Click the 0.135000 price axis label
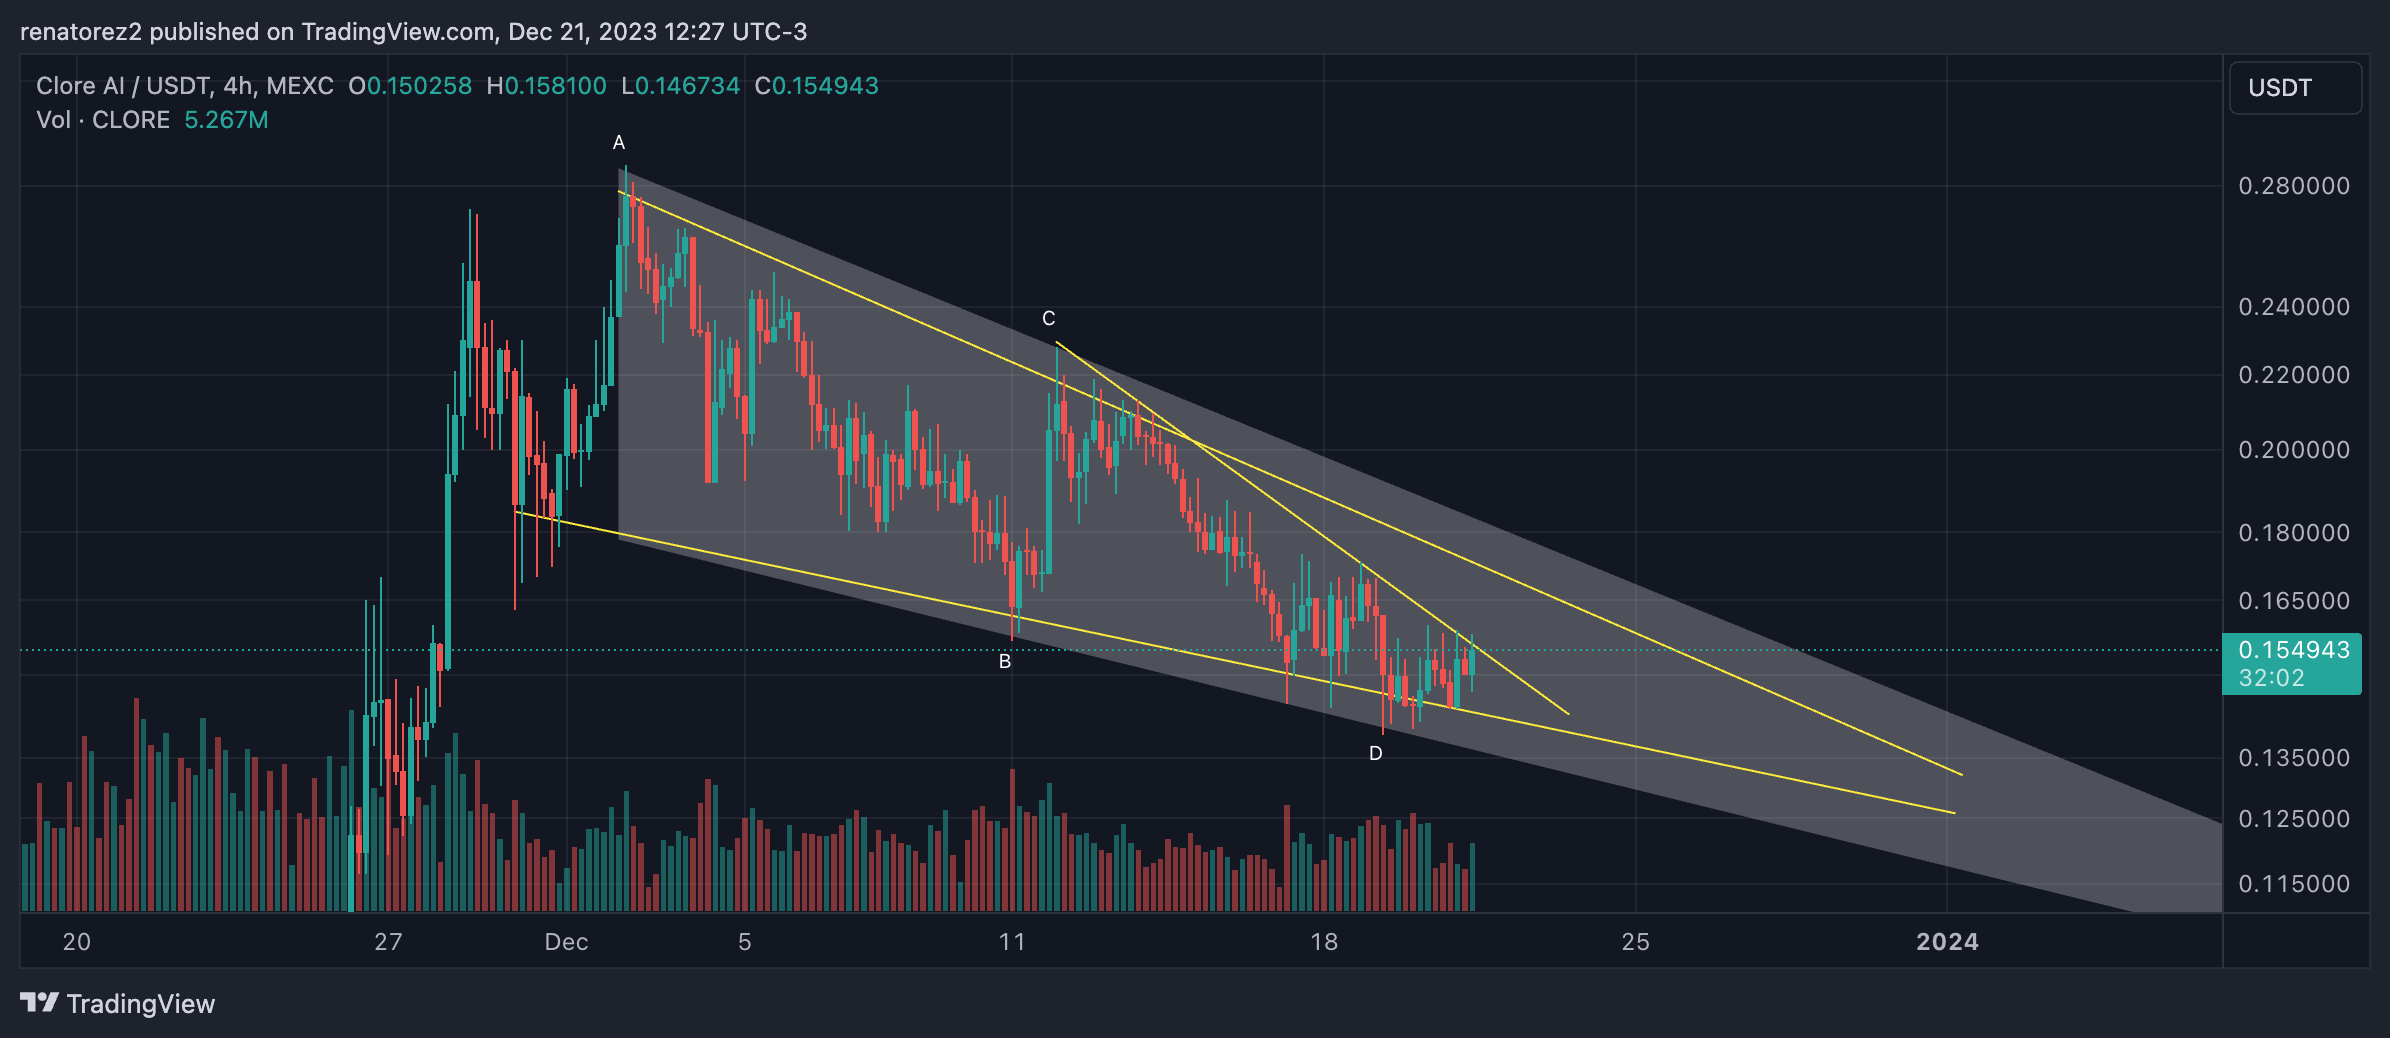Viewport: 2390px width, 1038px height. coord(2294,758)
